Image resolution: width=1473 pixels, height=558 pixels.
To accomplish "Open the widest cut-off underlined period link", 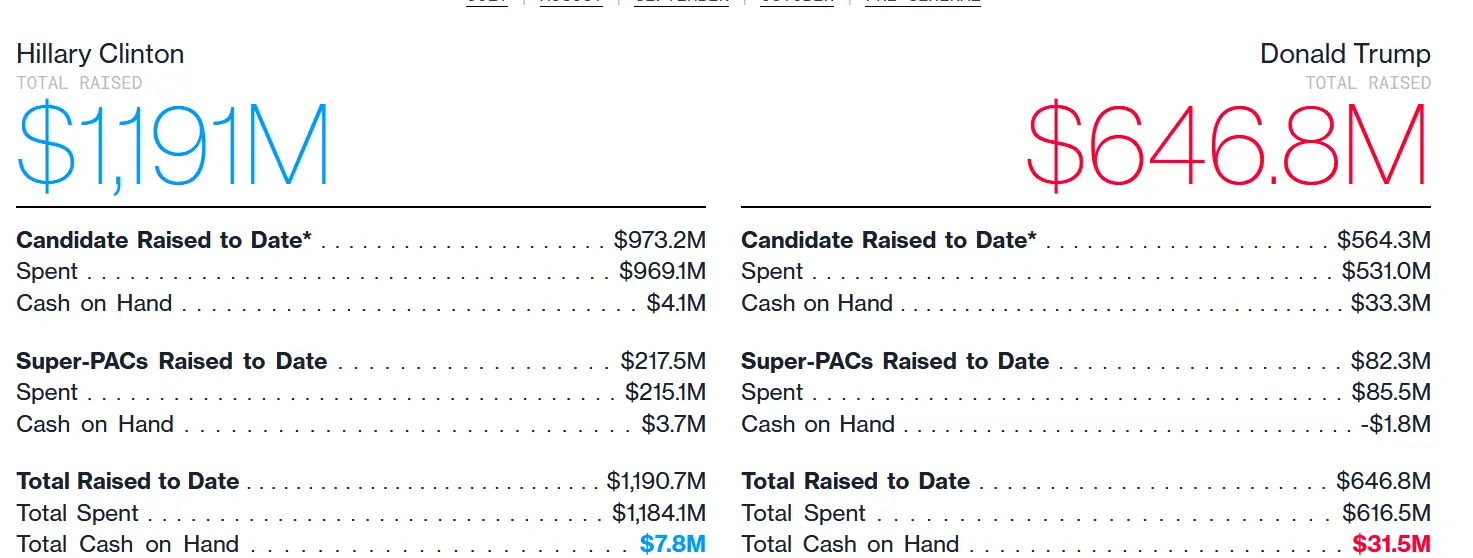I will tap(922, 2).
